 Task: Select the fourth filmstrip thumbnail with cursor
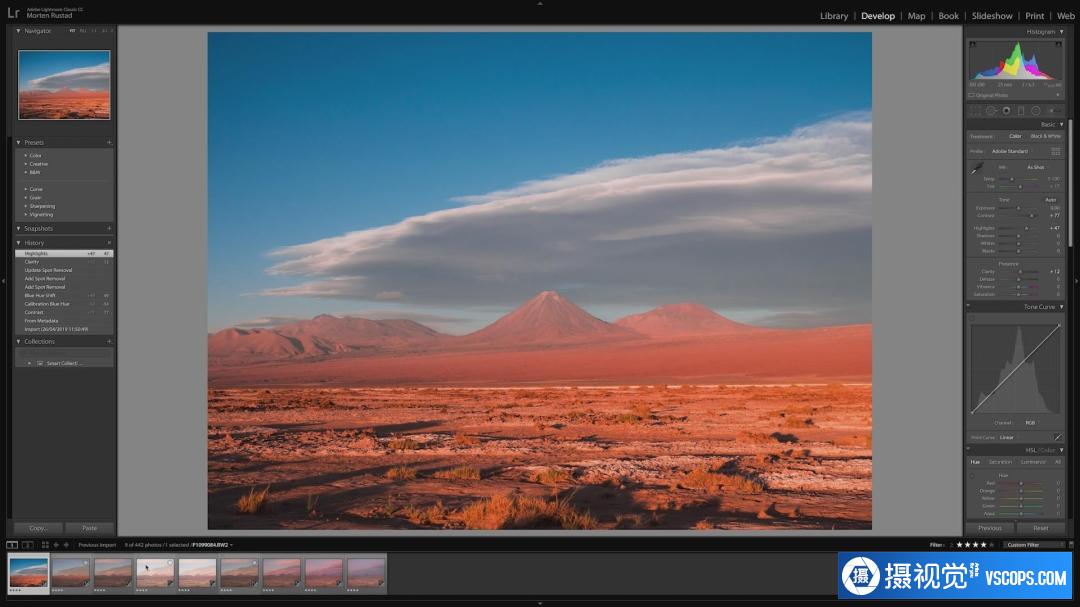point(155,574)
